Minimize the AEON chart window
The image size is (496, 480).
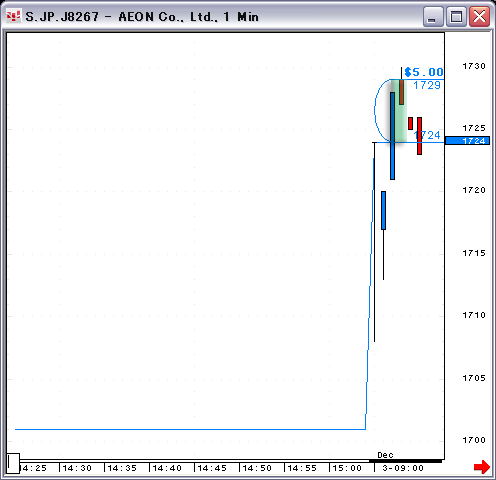tap(433, 16)
